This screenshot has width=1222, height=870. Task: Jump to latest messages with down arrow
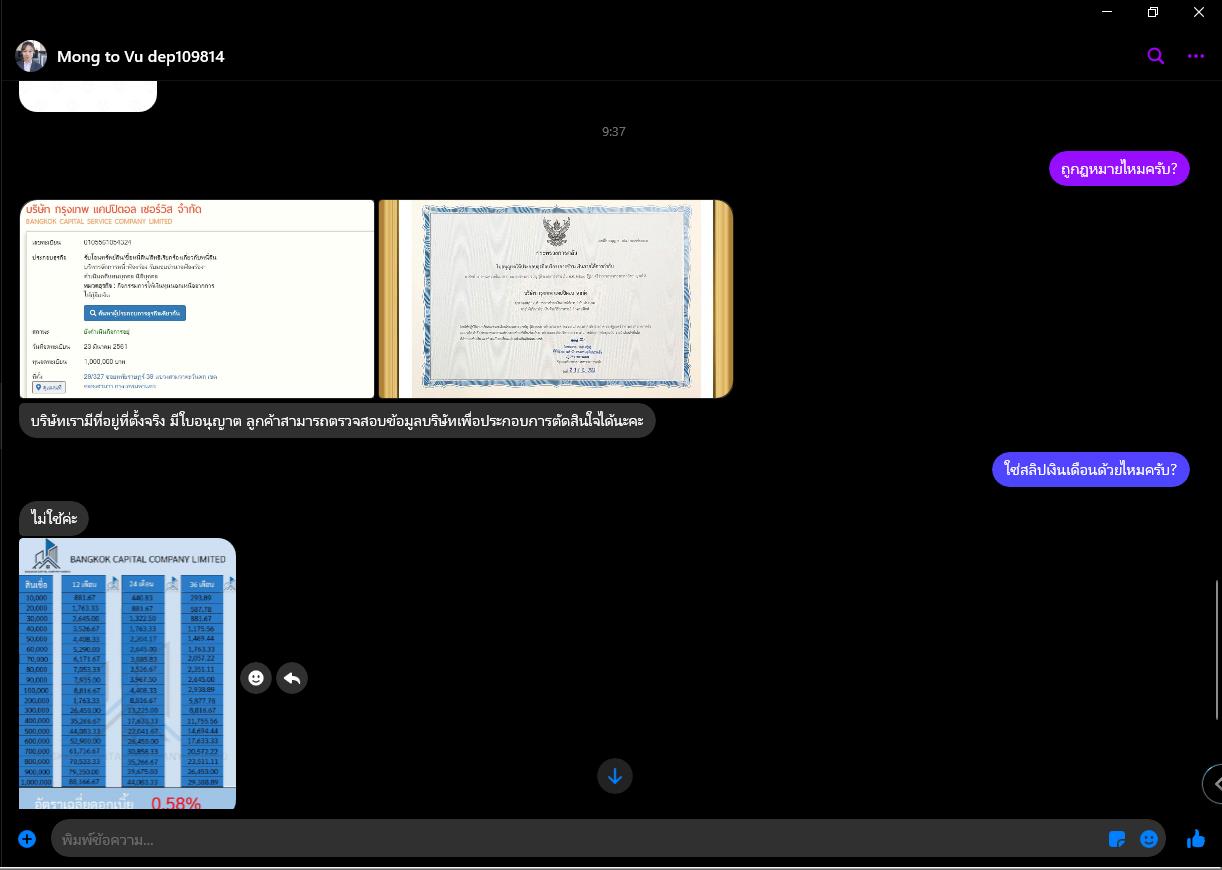[615, 776]
